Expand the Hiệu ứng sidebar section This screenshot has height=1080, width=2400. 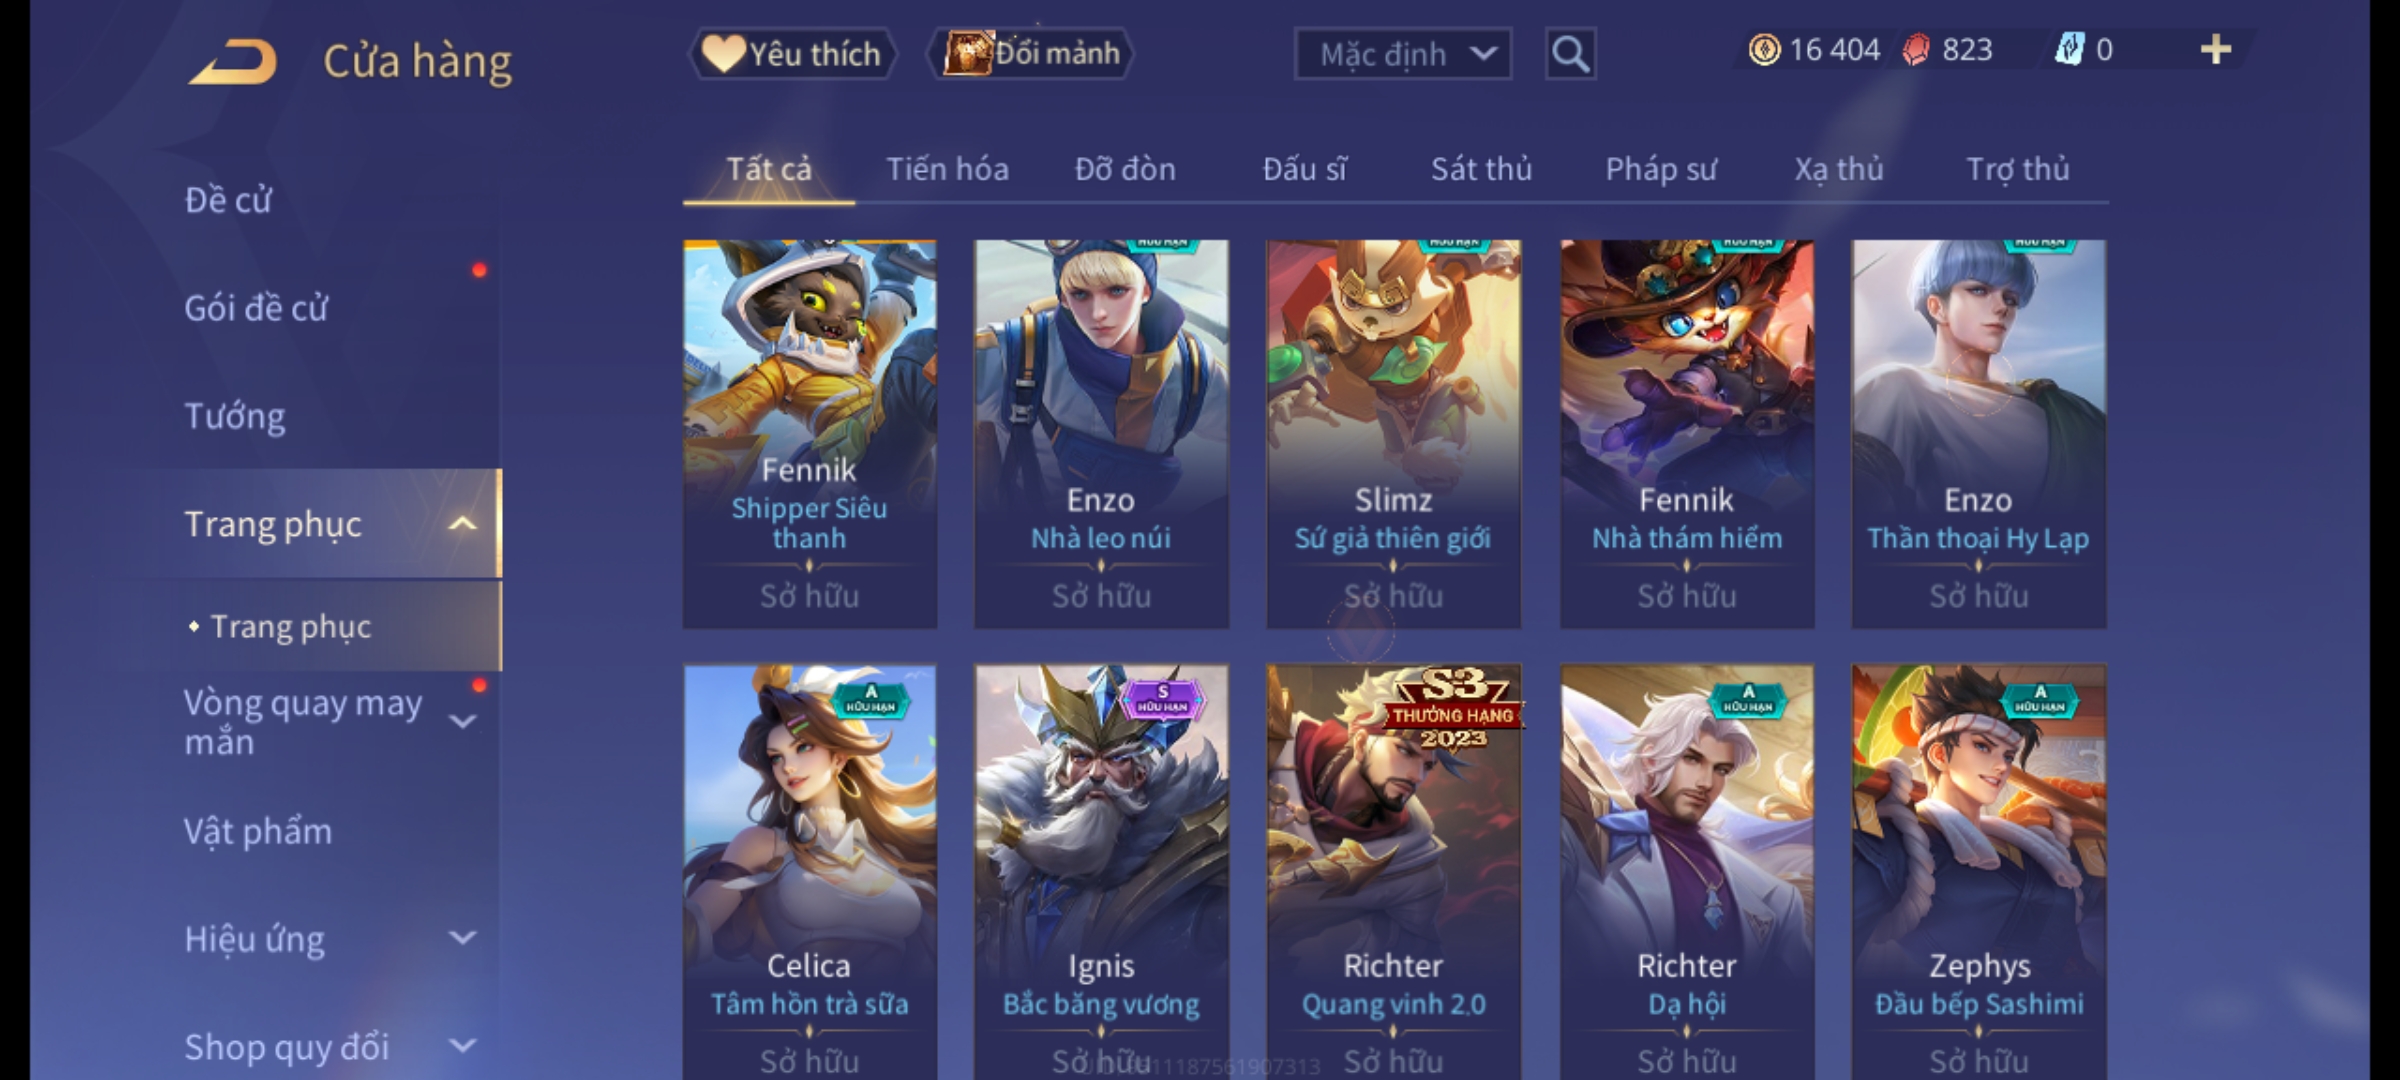(462, 938)
